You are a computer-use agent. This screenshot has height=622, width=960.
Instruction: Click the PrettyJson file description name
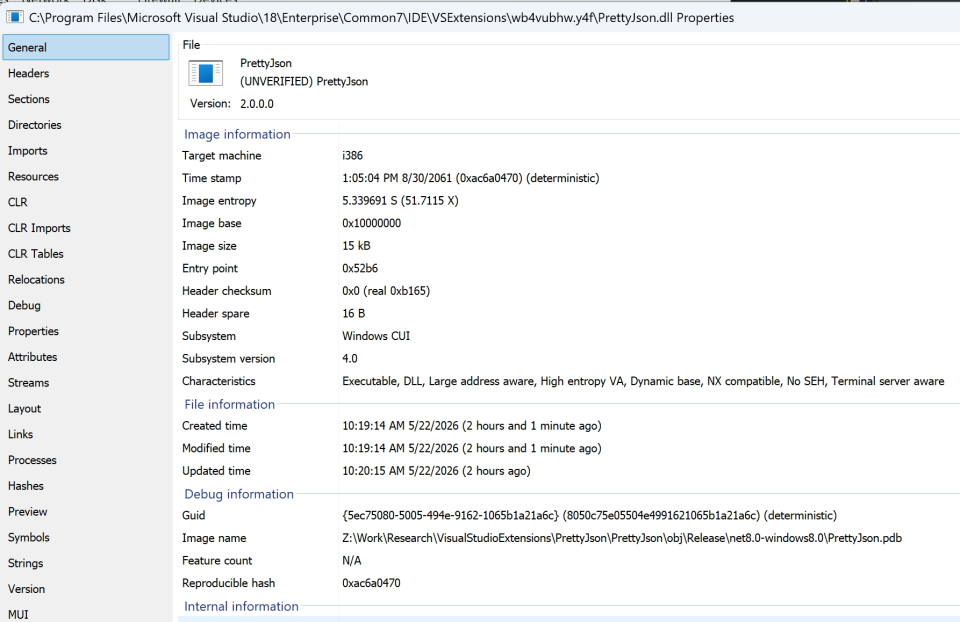click(266, 63)
